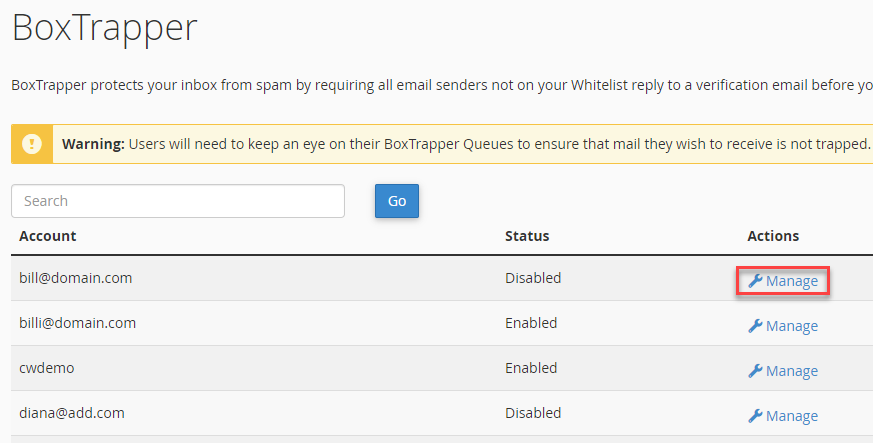Open Manage link for bill@domain.com
This screenshot has width=873, height=443.
tap(791, 281)
